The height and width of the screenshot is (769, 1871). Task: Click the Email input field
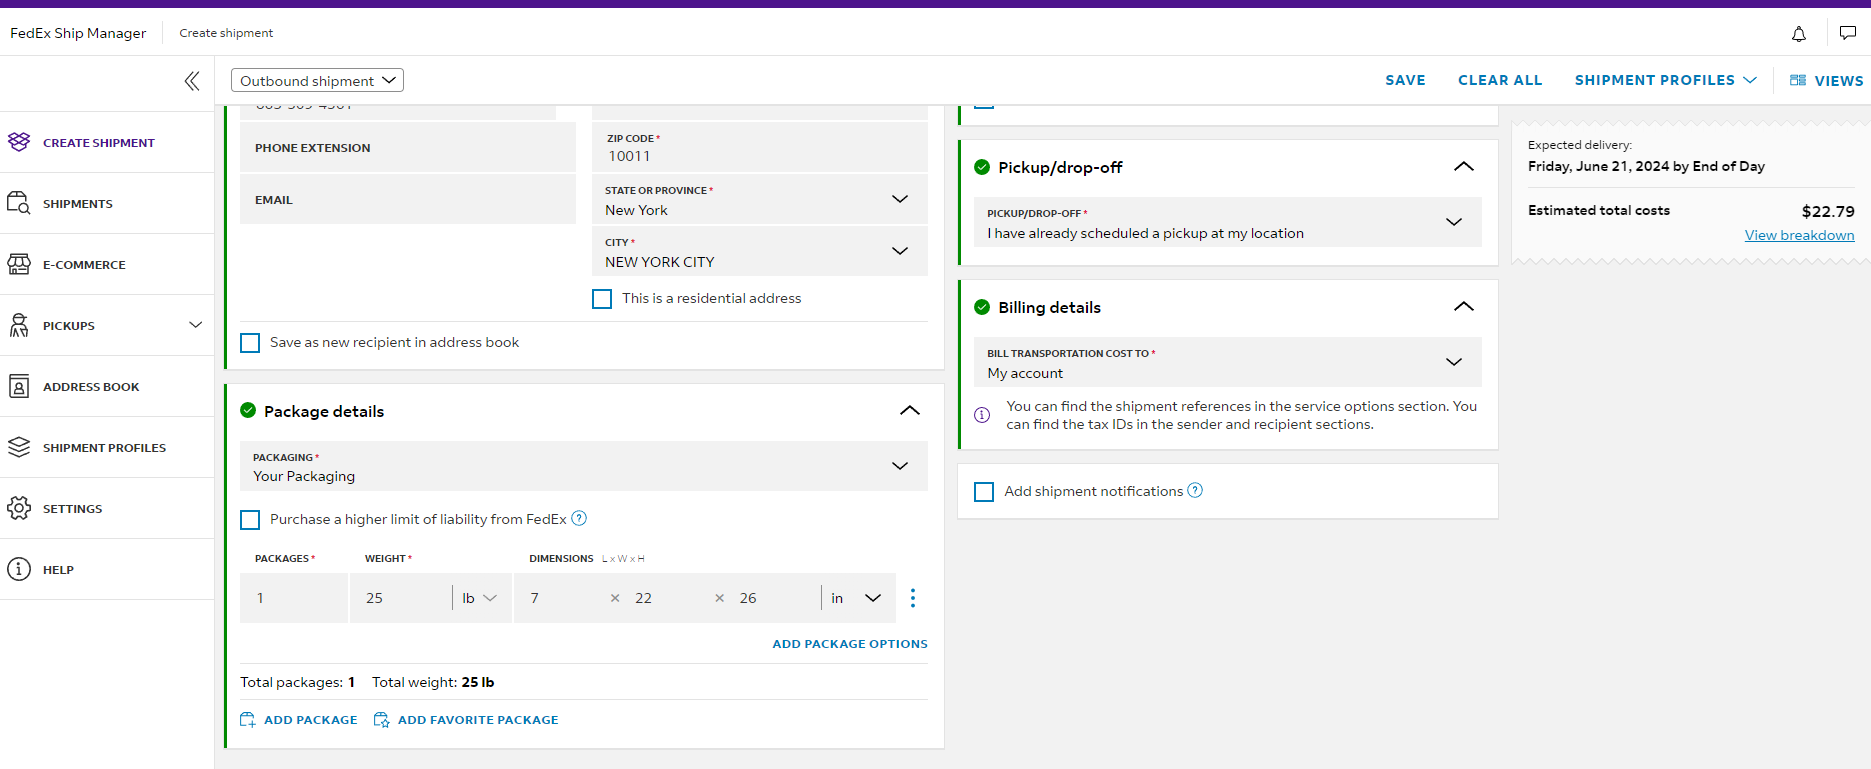click(408, 199)
